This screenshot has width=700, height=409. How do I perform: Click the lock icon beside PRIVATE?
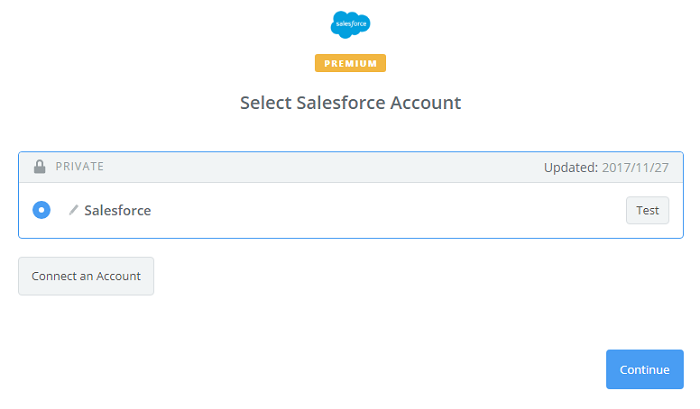pyautogui.click(x=40, y=167)
